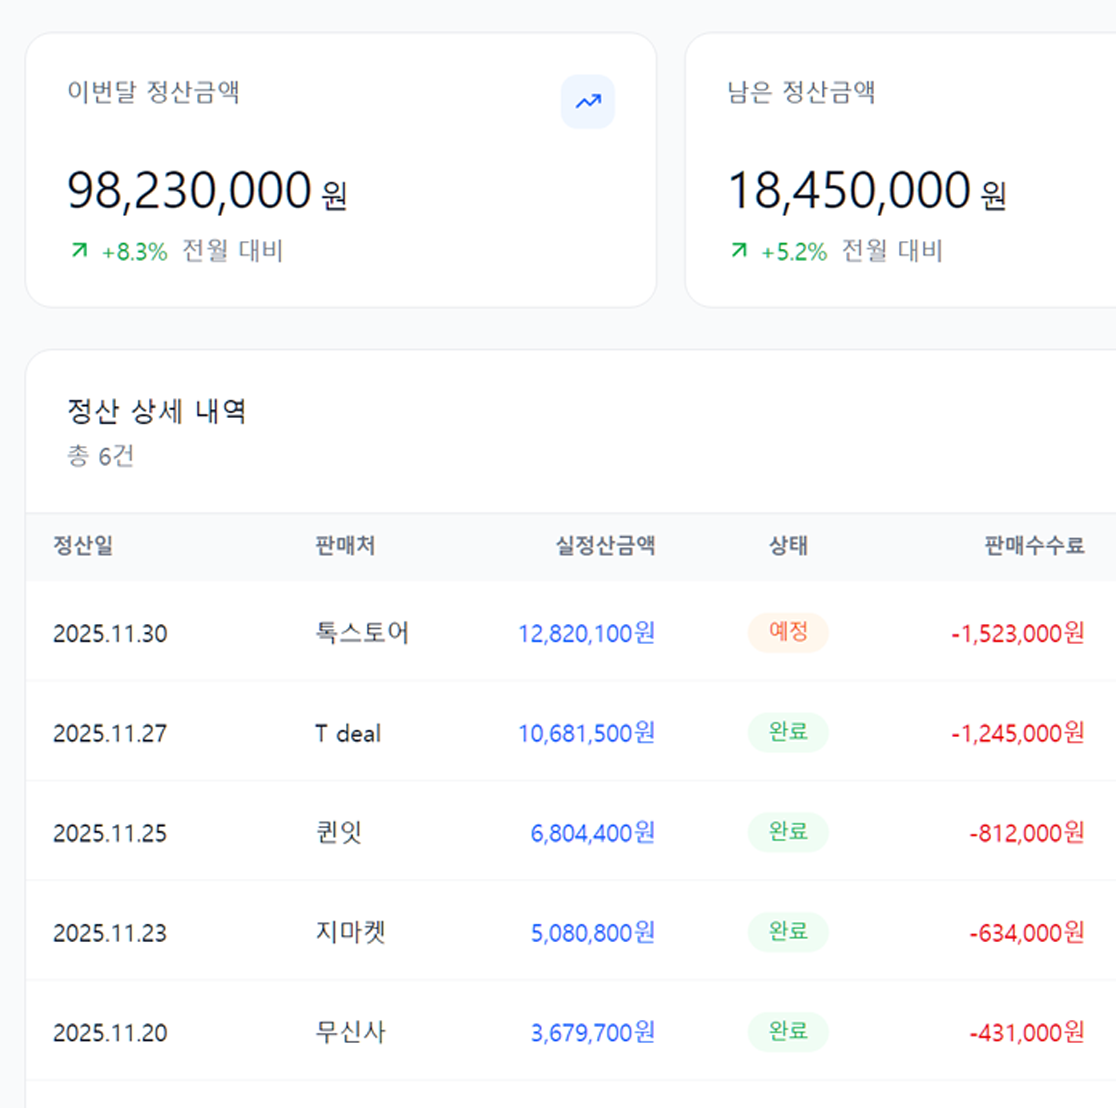The image size is (1116, 1108).
Task: Click the 실정산금액 column header
Action: (605, 546)
